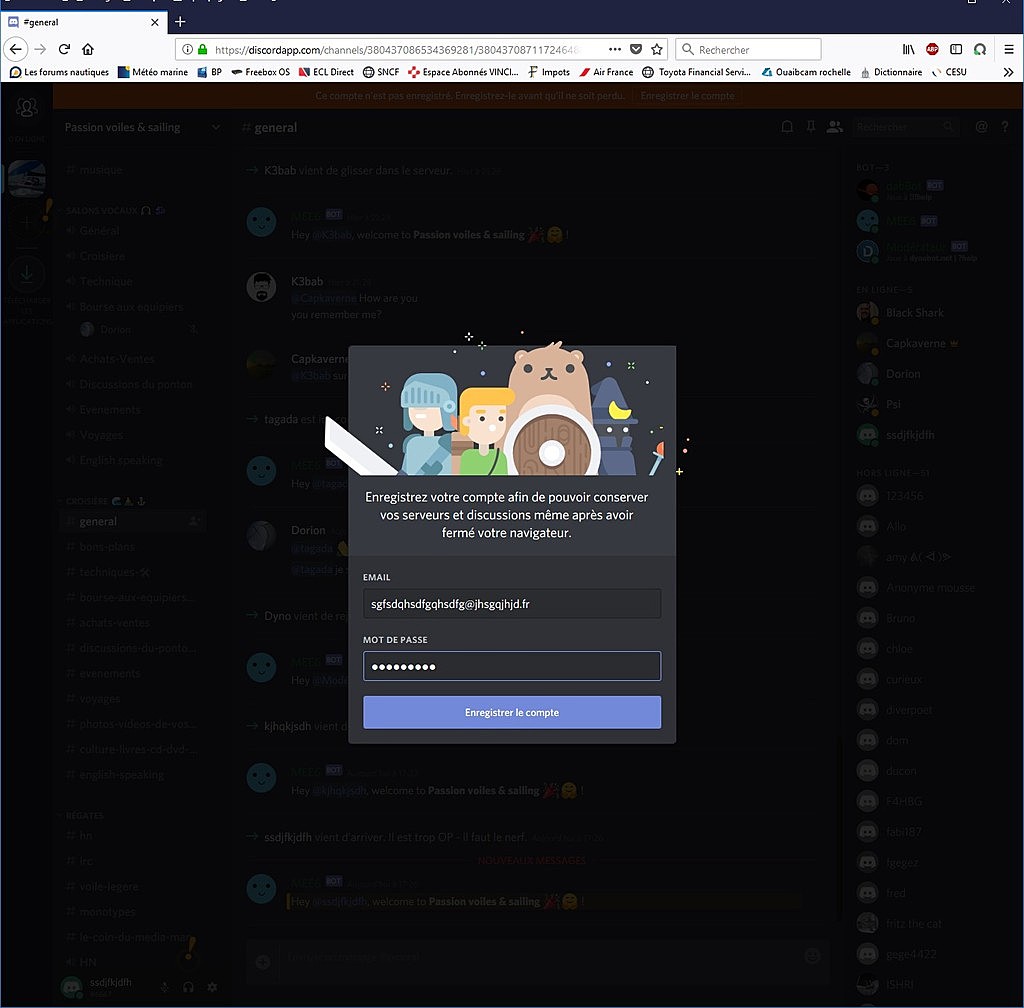1024x1008 pixels.
Task: Select the Passion voiles server icon
Action: [27, 178]
